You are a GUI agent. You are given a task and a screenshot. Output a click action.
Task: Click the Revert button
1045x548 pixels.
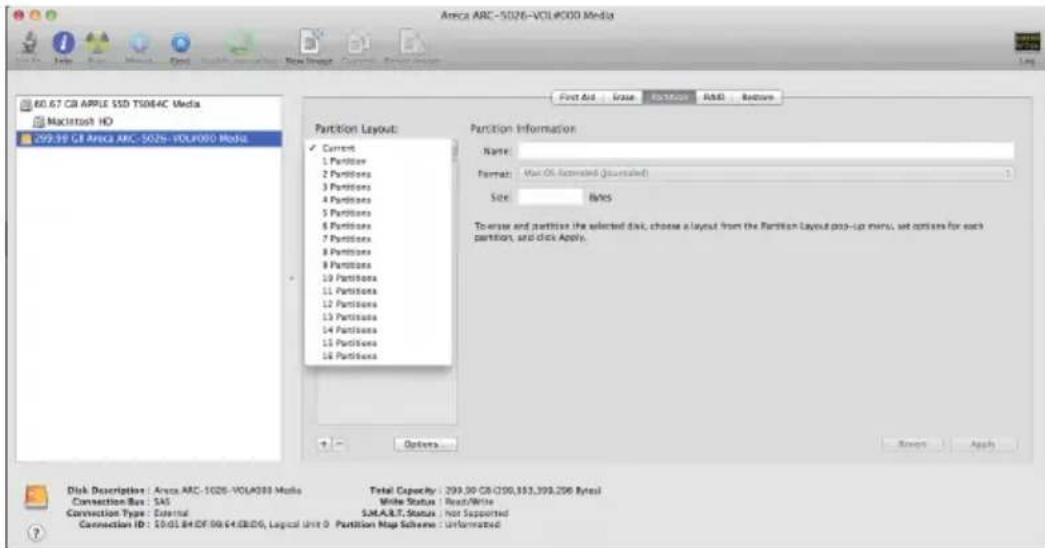click(x=912, y=444)
